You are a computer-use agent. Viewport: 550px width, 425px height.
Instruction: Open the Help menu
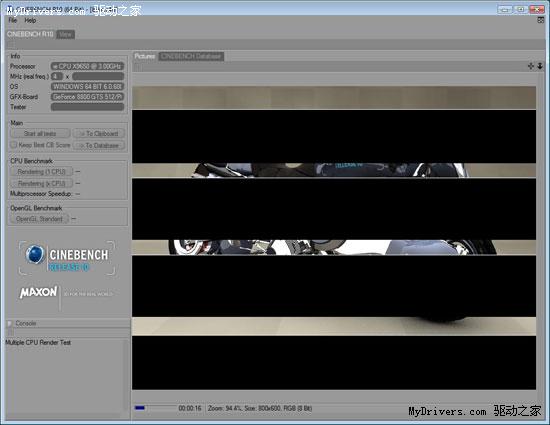point(30,20)
